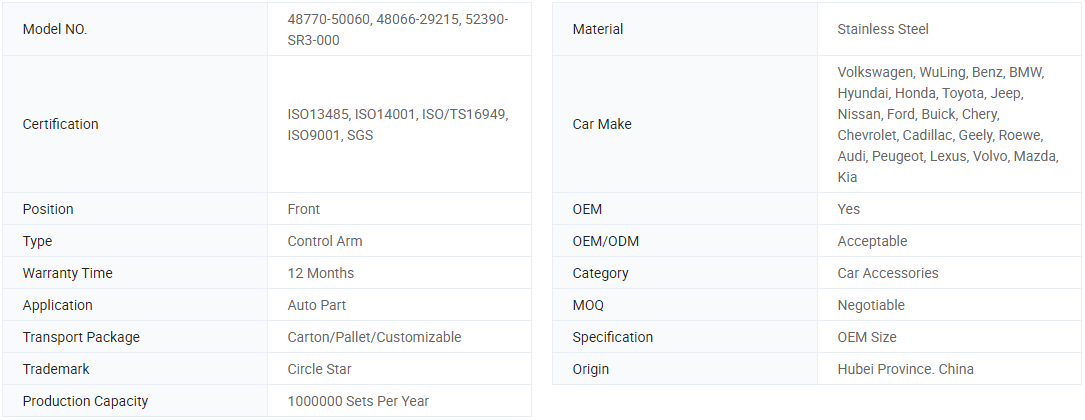Click the Carton/Pallet/Customizable package value
Image resolution: width=1085 pixels, height=420 pixels.
(x=374, y=337)
